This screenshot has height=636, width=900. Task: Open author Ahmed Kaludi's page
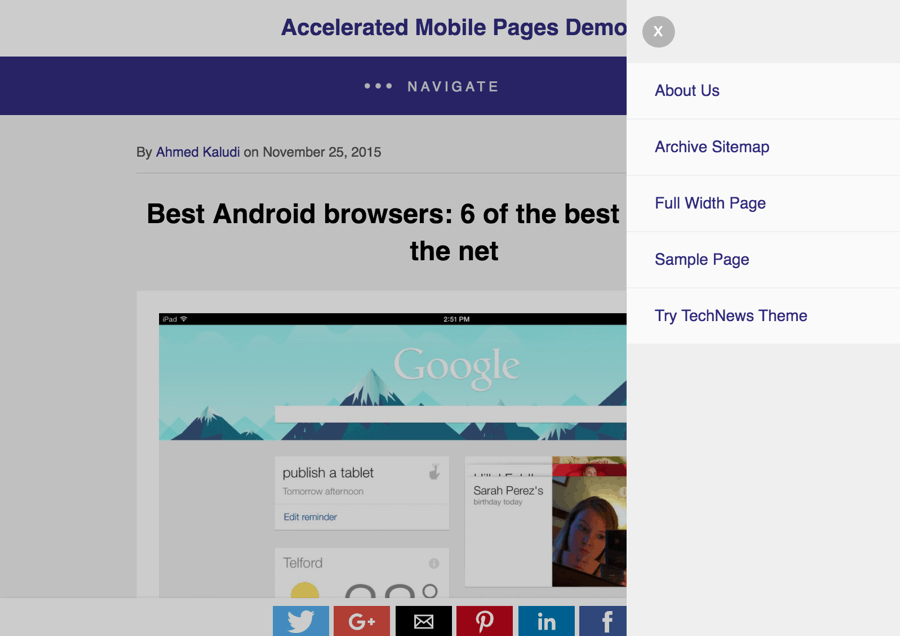coord(198,152)
